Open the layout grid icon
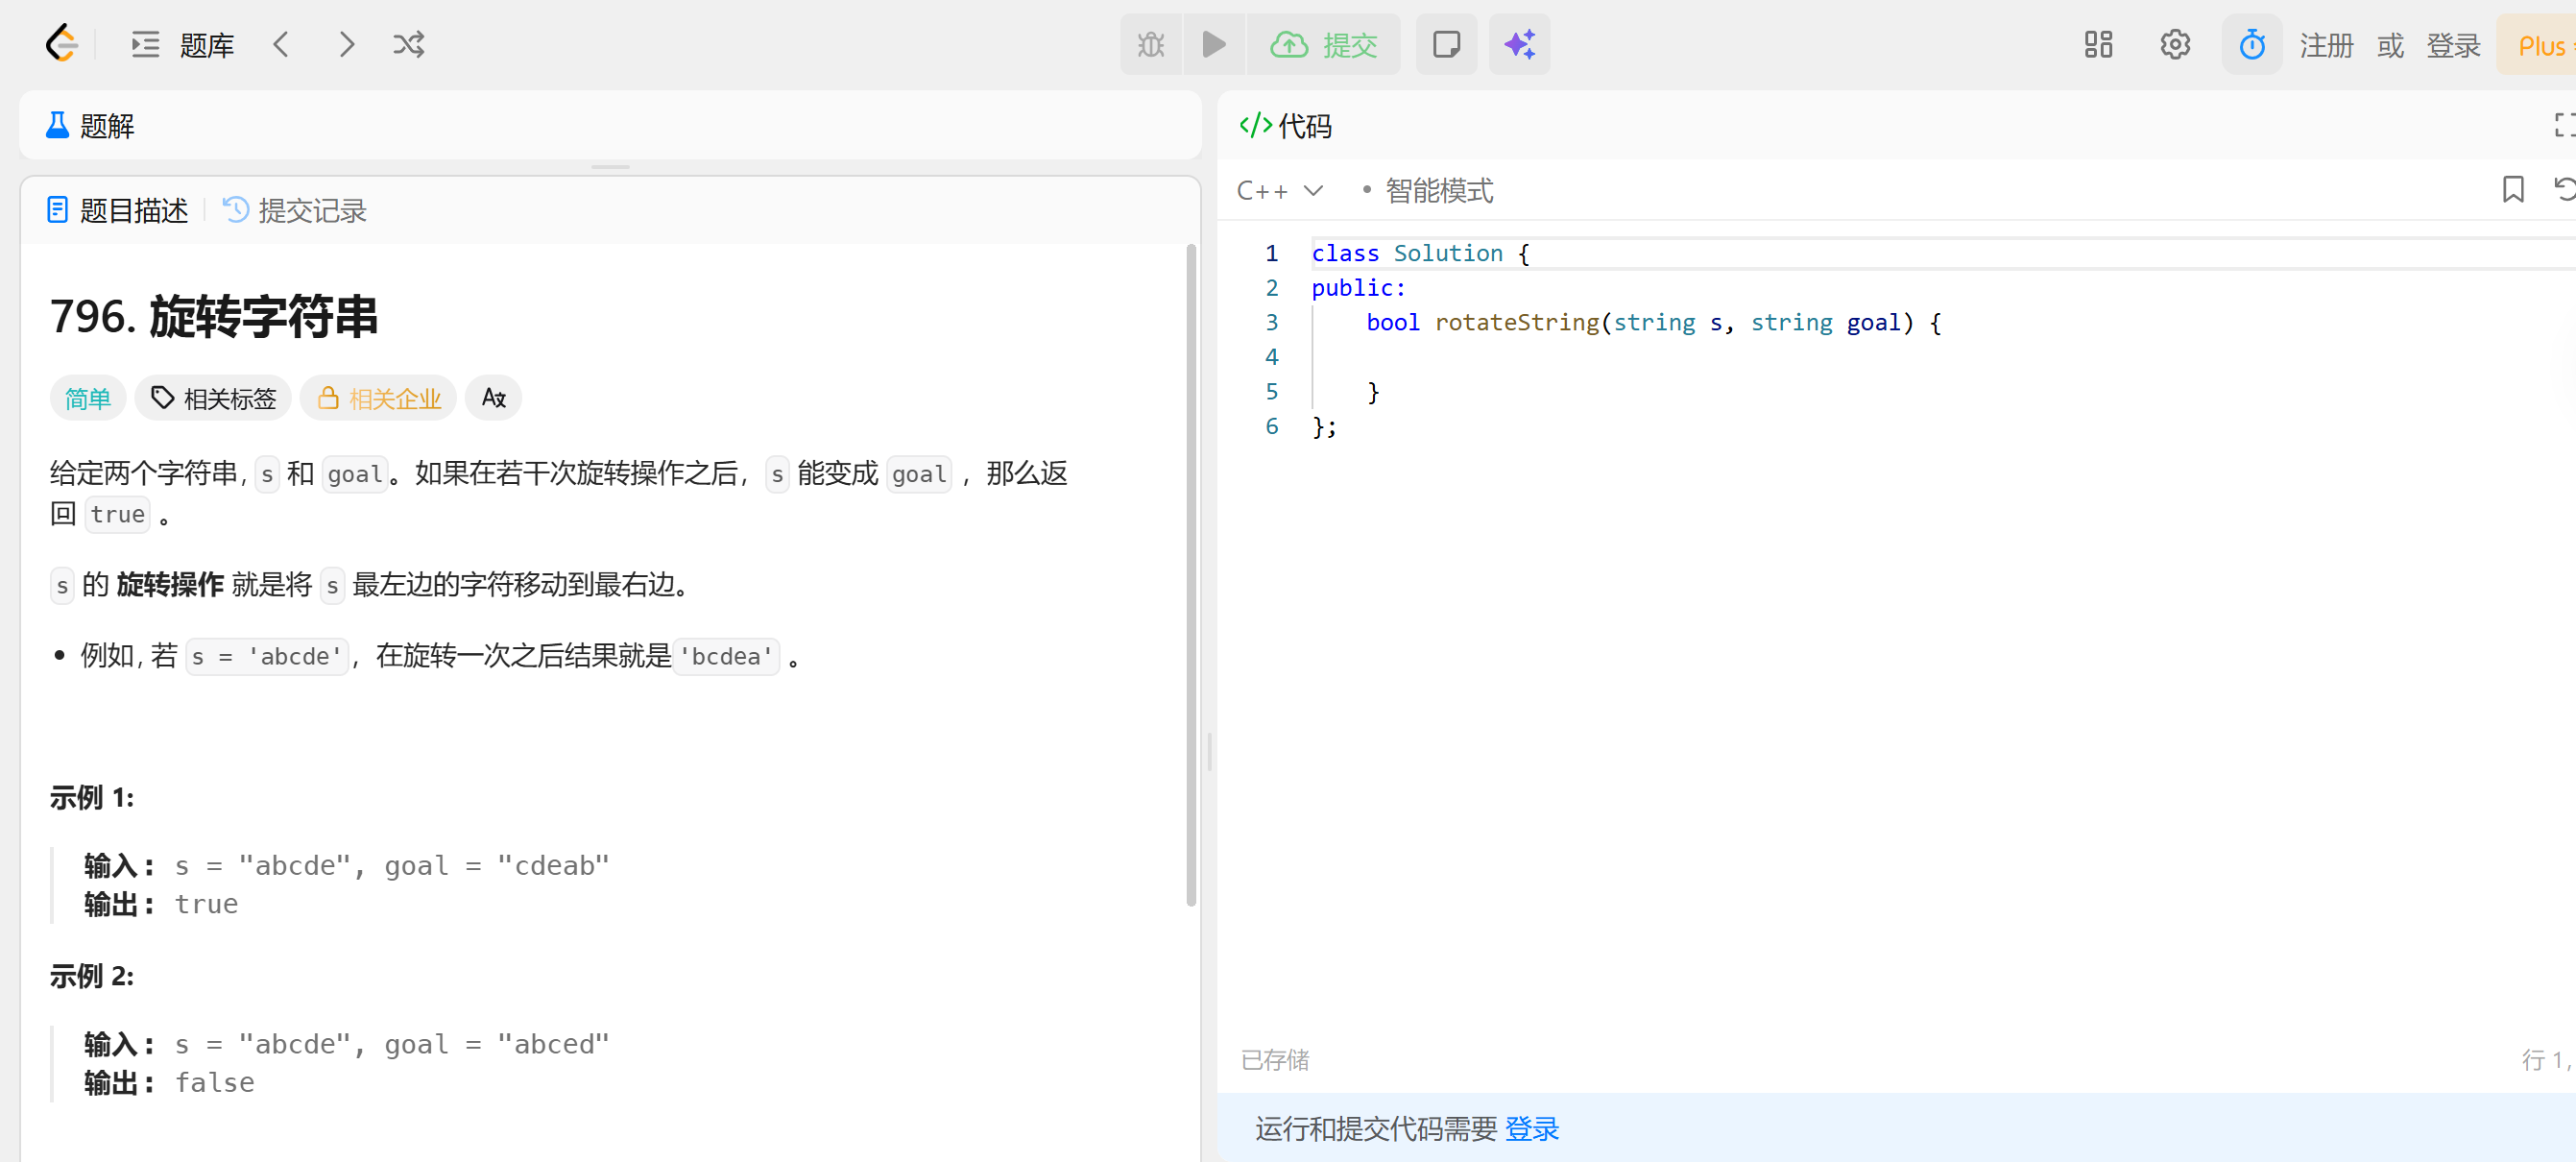The width and height of the screenshot is (2576, 1162). (x=2098, y=44)
